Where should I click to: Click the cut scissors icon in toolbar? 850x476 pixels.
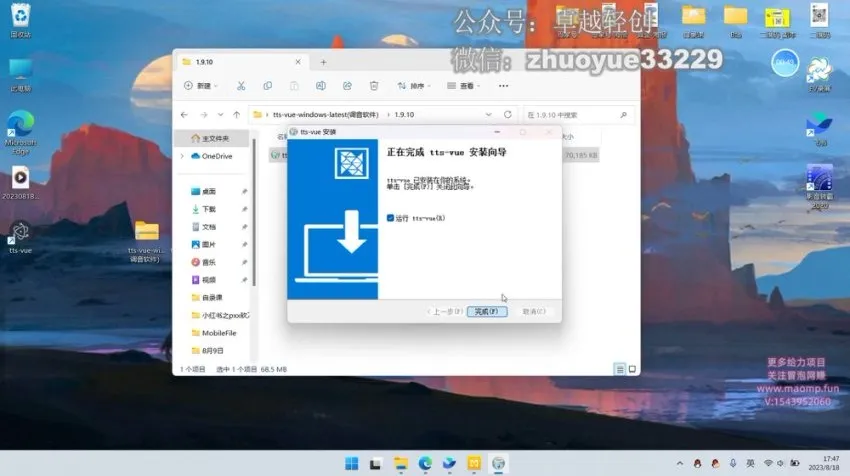point(241,86)
